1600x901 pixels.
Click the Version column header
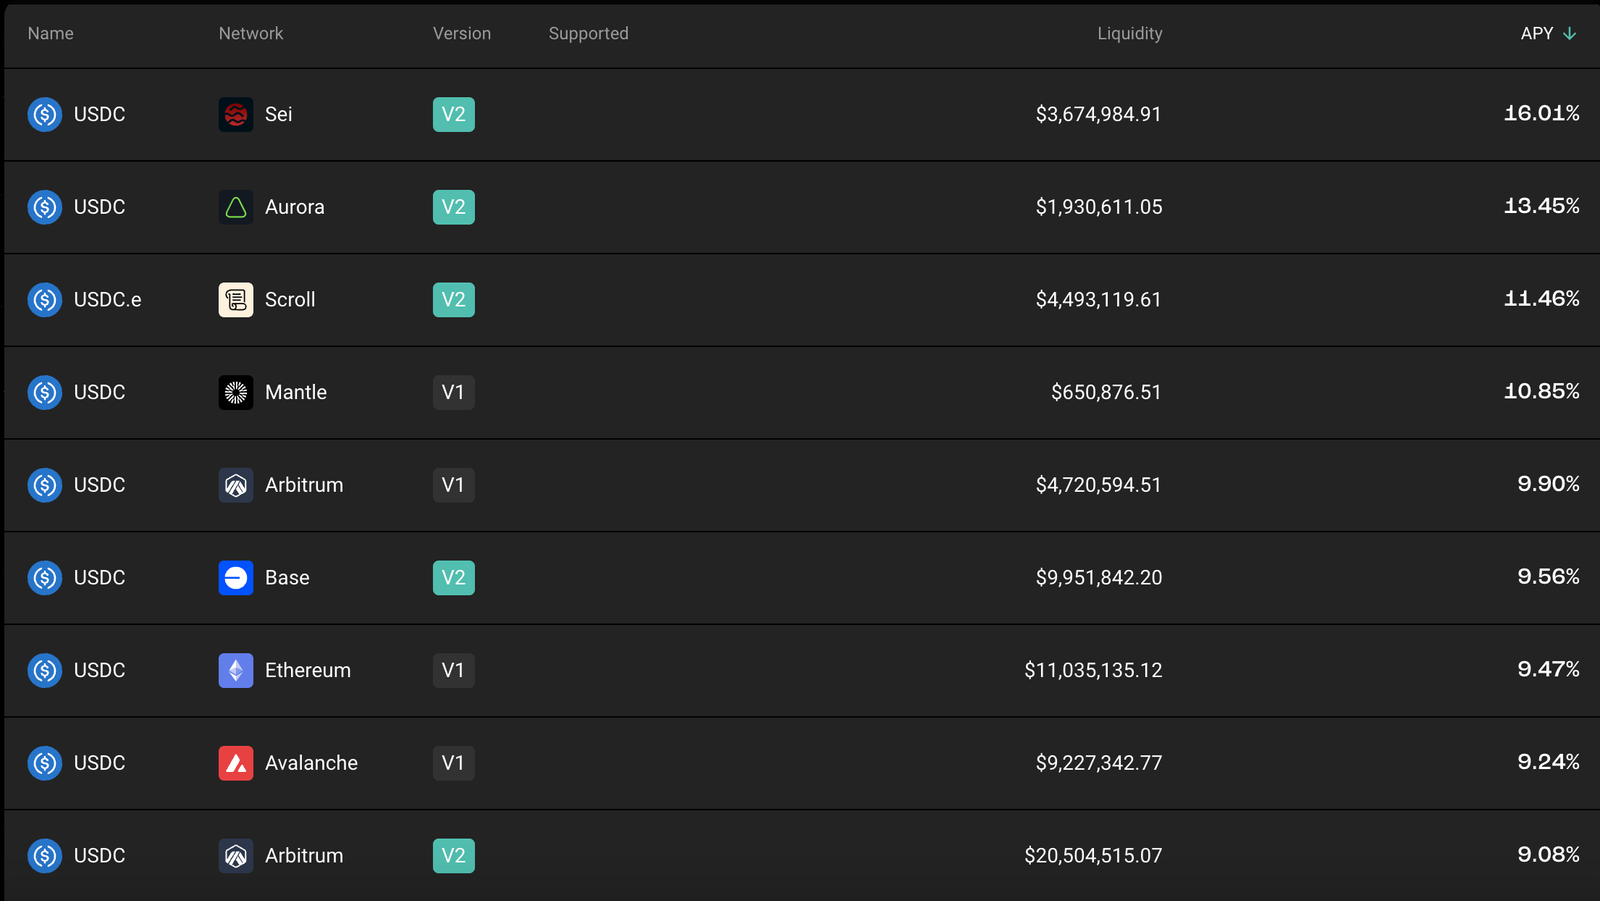462,34
